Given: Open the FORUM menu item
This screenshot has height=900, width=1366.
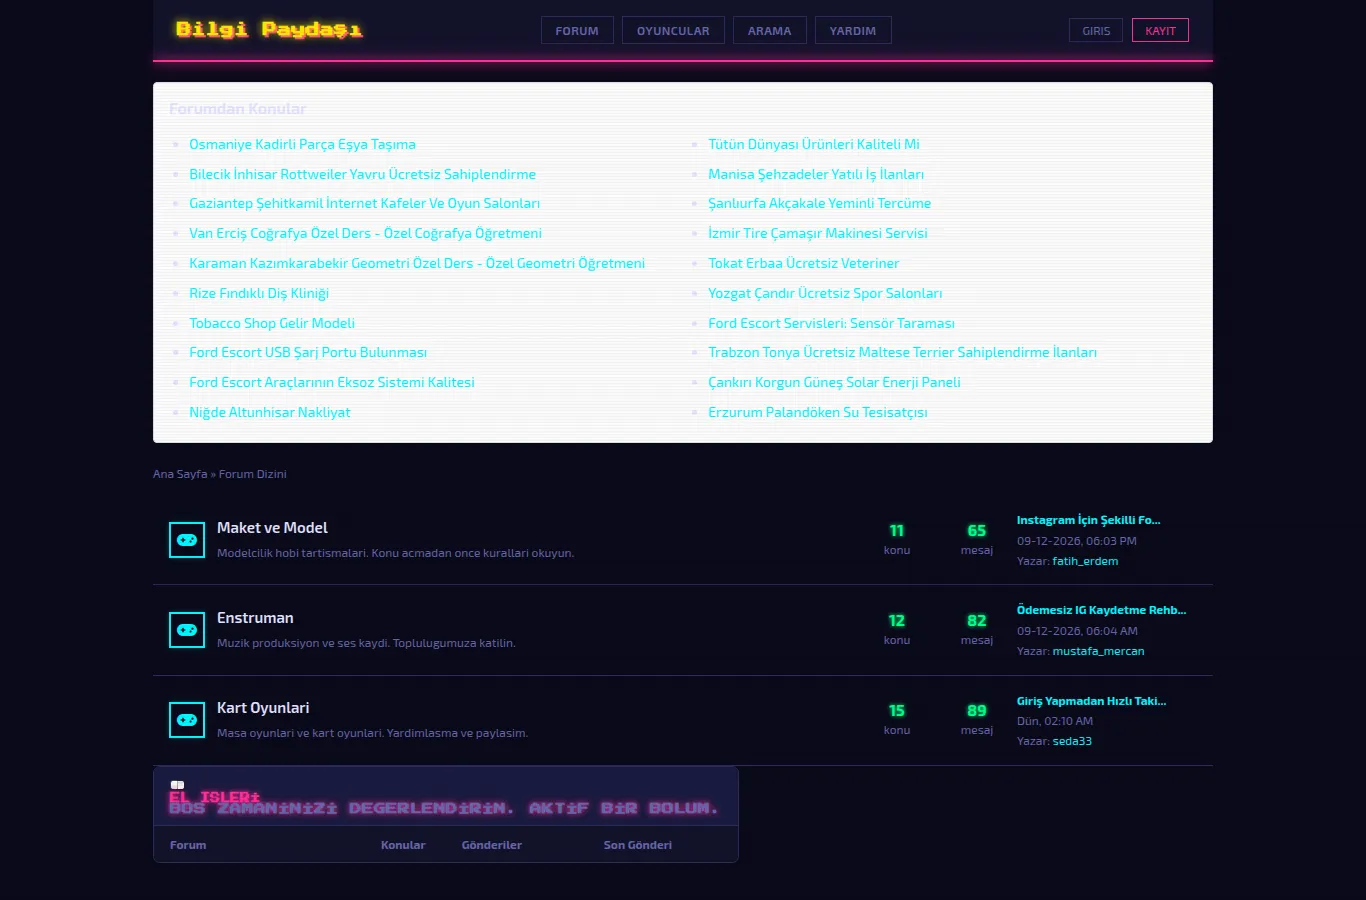Looking at the screenshot, I should point(577,31).
